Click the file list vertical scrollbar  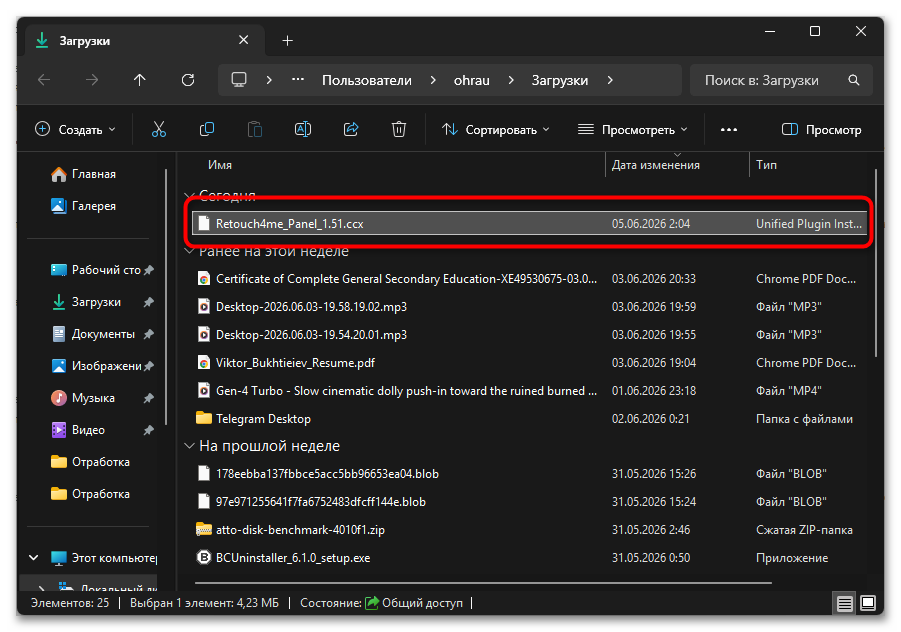tap(876, 263)
